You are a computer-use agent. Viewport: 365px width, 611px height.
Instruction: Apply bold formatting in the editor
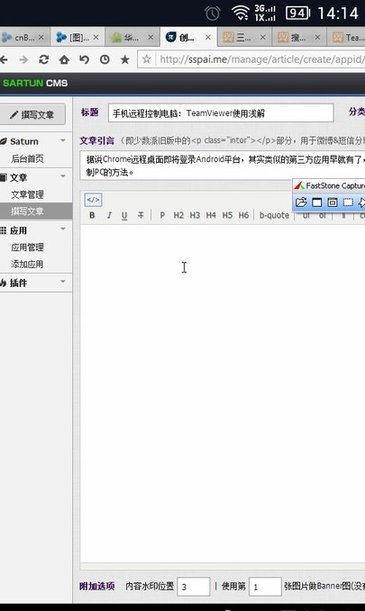coord(92,215)
